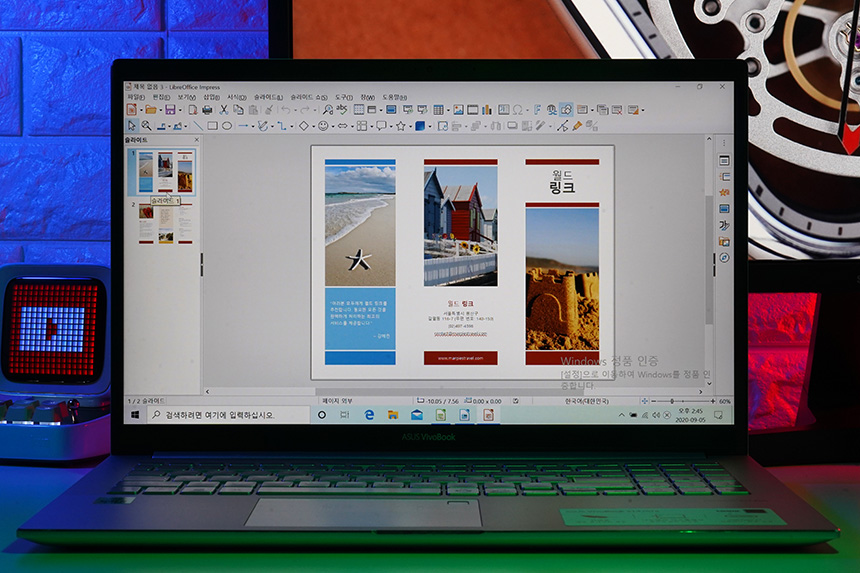Toggle Point Edit Mode icon
Screen dimensions: 860x573
tap(562, 126)
